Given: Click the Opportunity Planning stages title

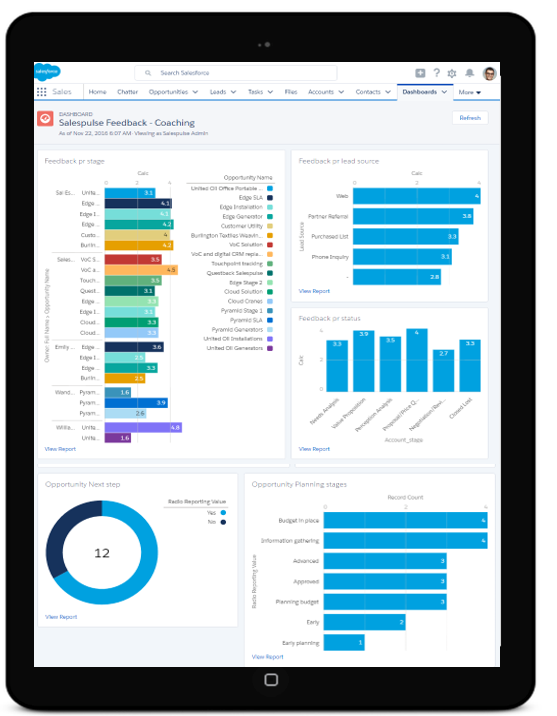Looking at the screenshot, I should [299, 484].
